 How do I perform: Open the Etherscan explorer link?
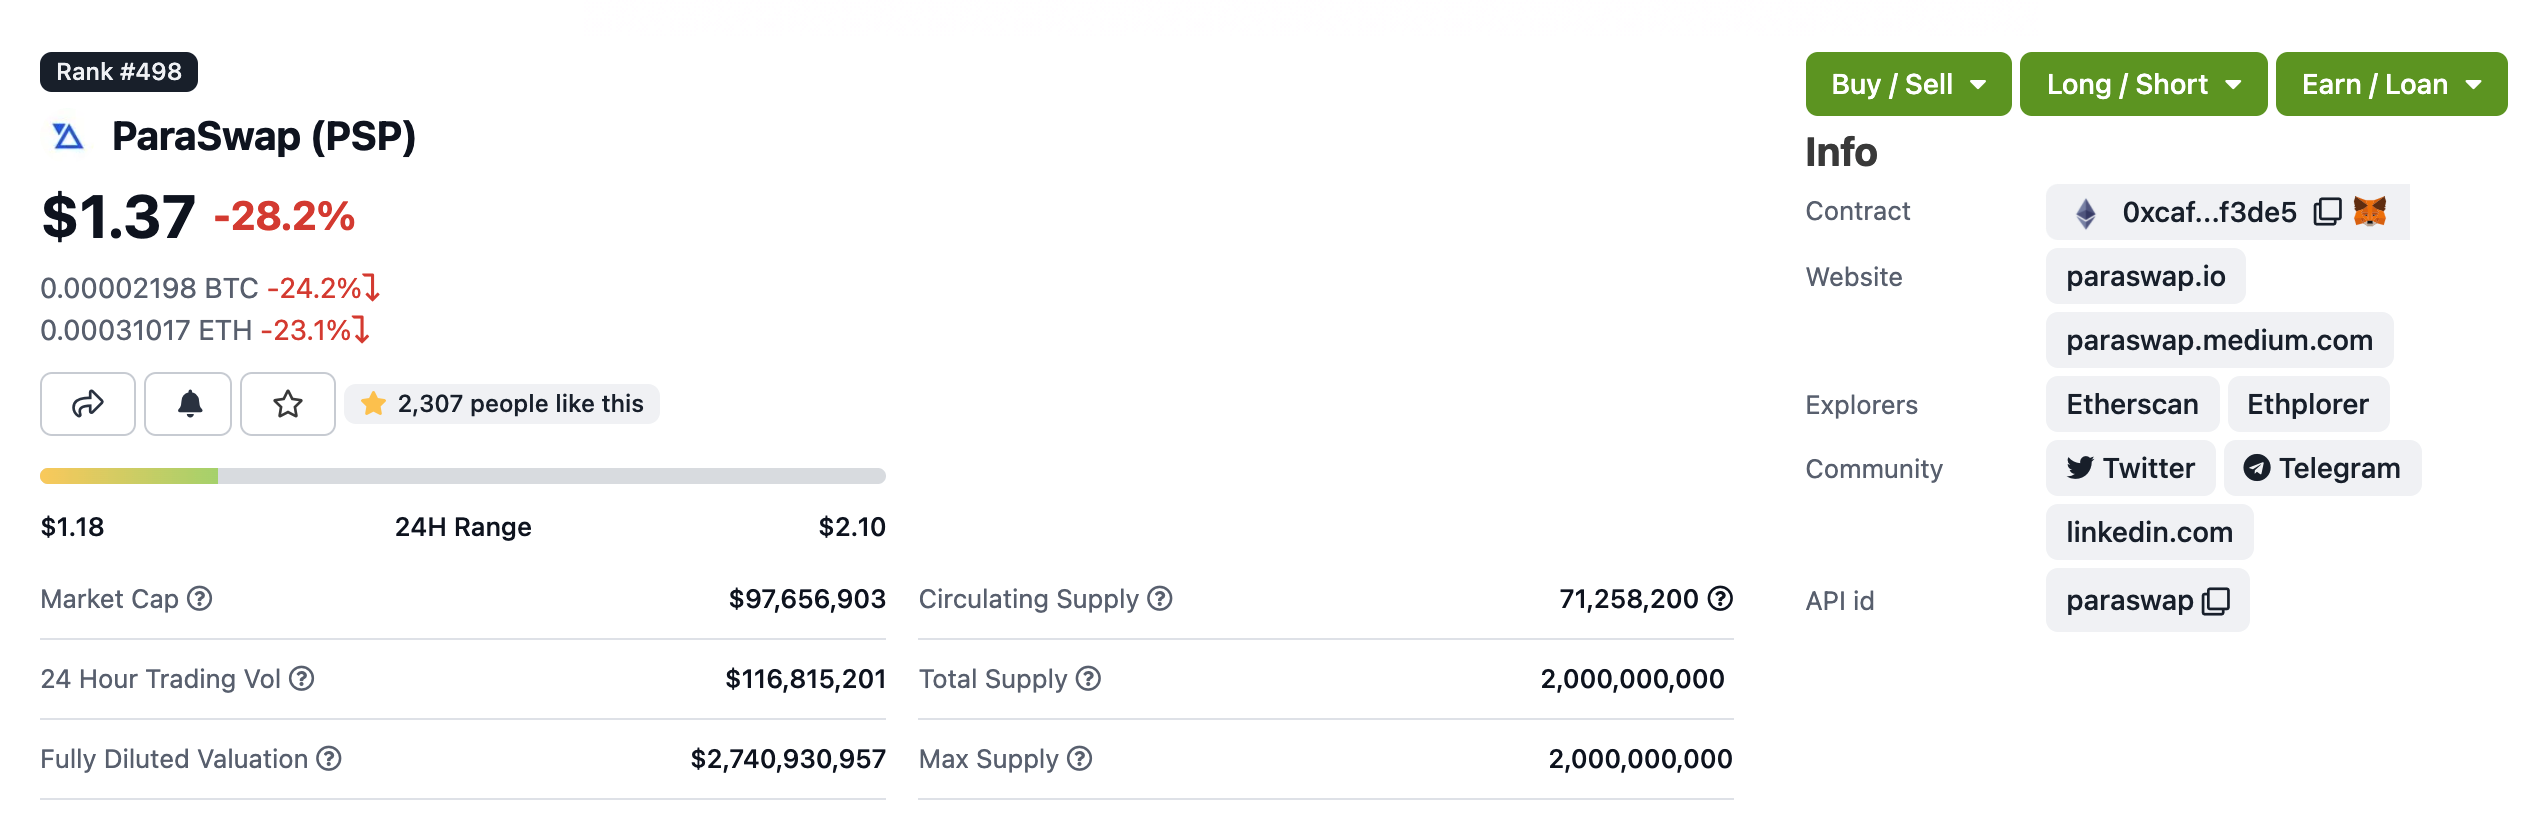click(2132, 405)
